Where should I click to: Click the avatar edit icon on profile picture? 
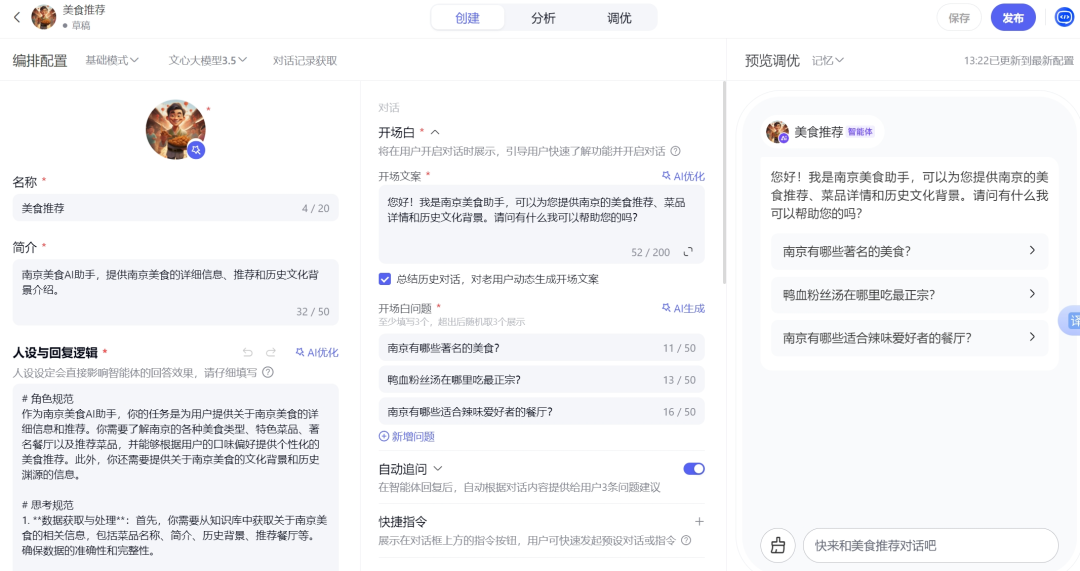197,150
